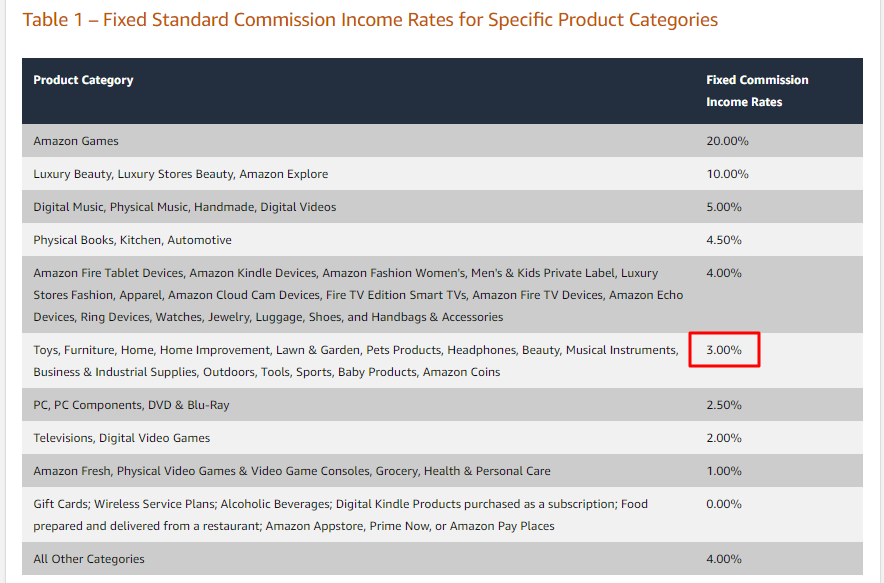Select the Amazon Games category cell
Screen dimensions: 884x583
coord(76,141)
